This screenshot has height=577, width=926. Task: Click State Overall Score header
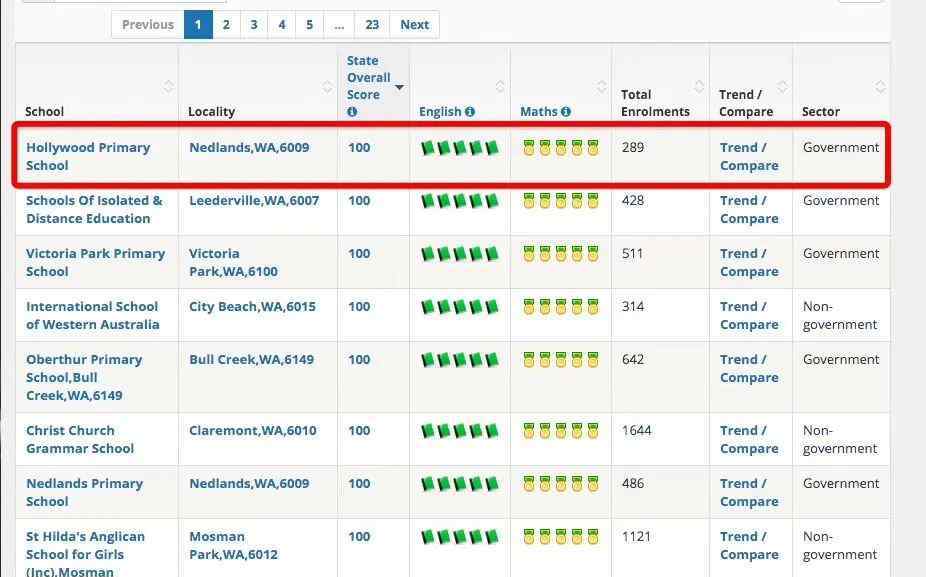(369, 77)
